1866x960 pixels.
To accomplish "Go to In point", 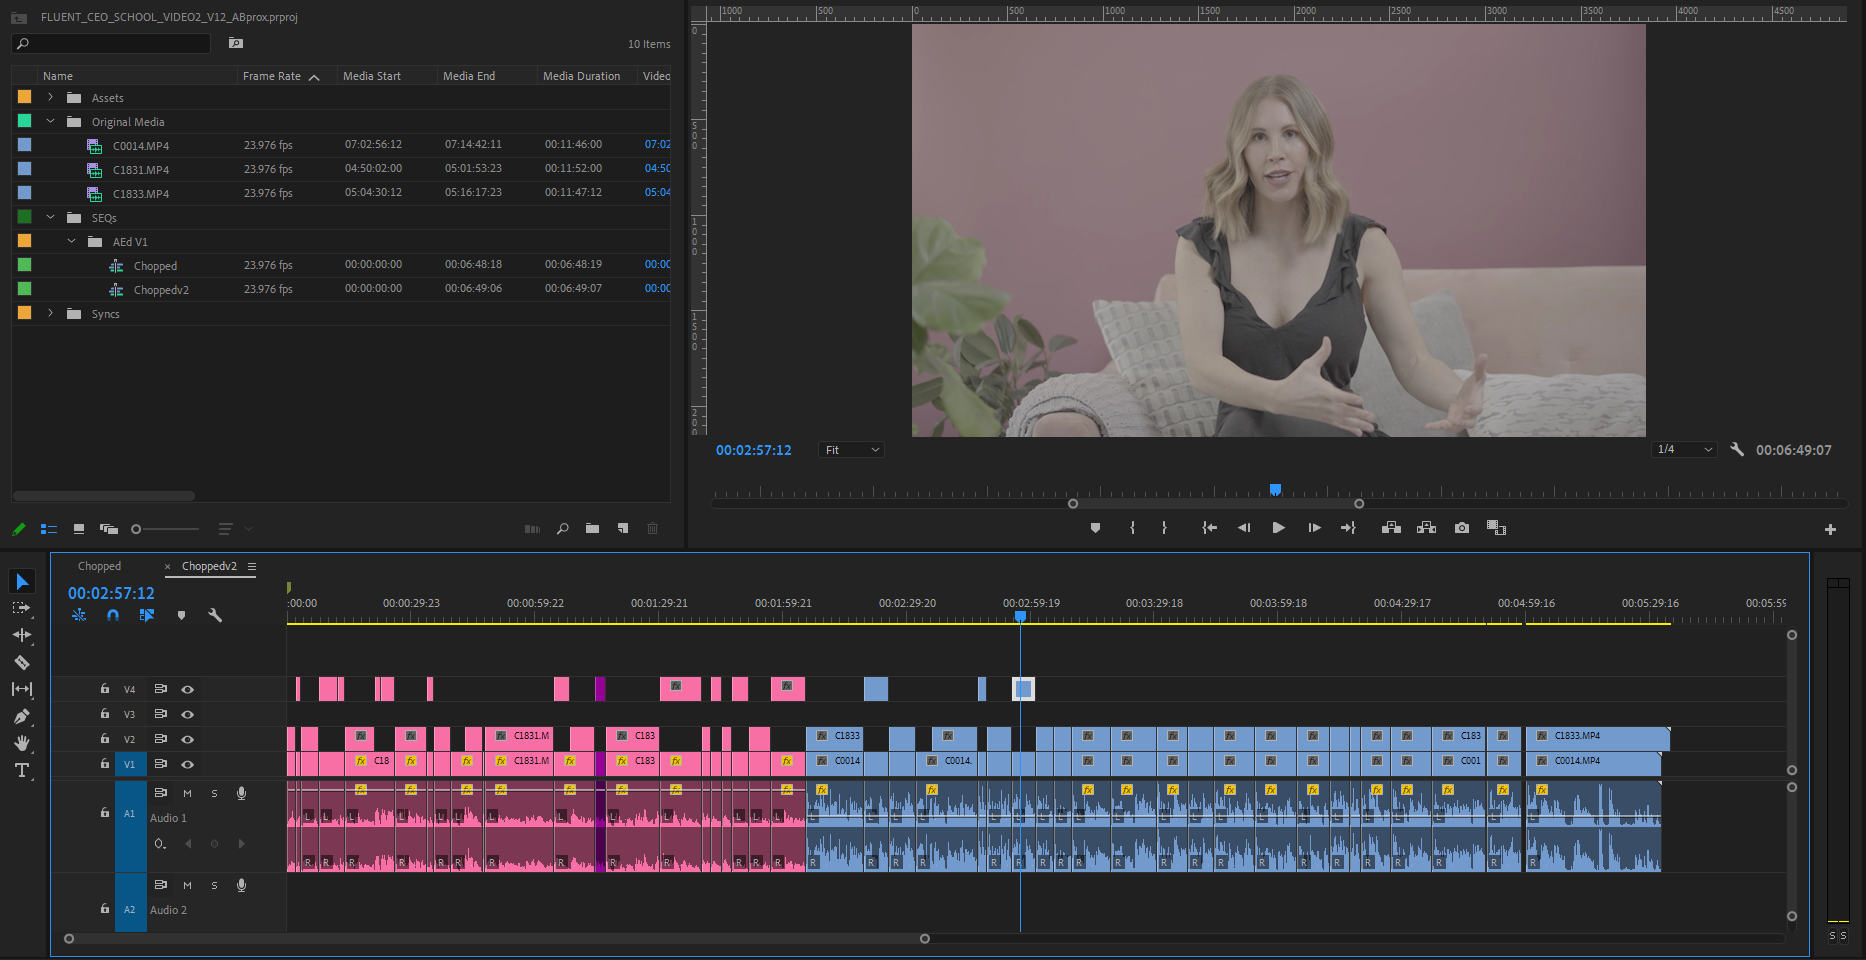I will point(1209,528).
